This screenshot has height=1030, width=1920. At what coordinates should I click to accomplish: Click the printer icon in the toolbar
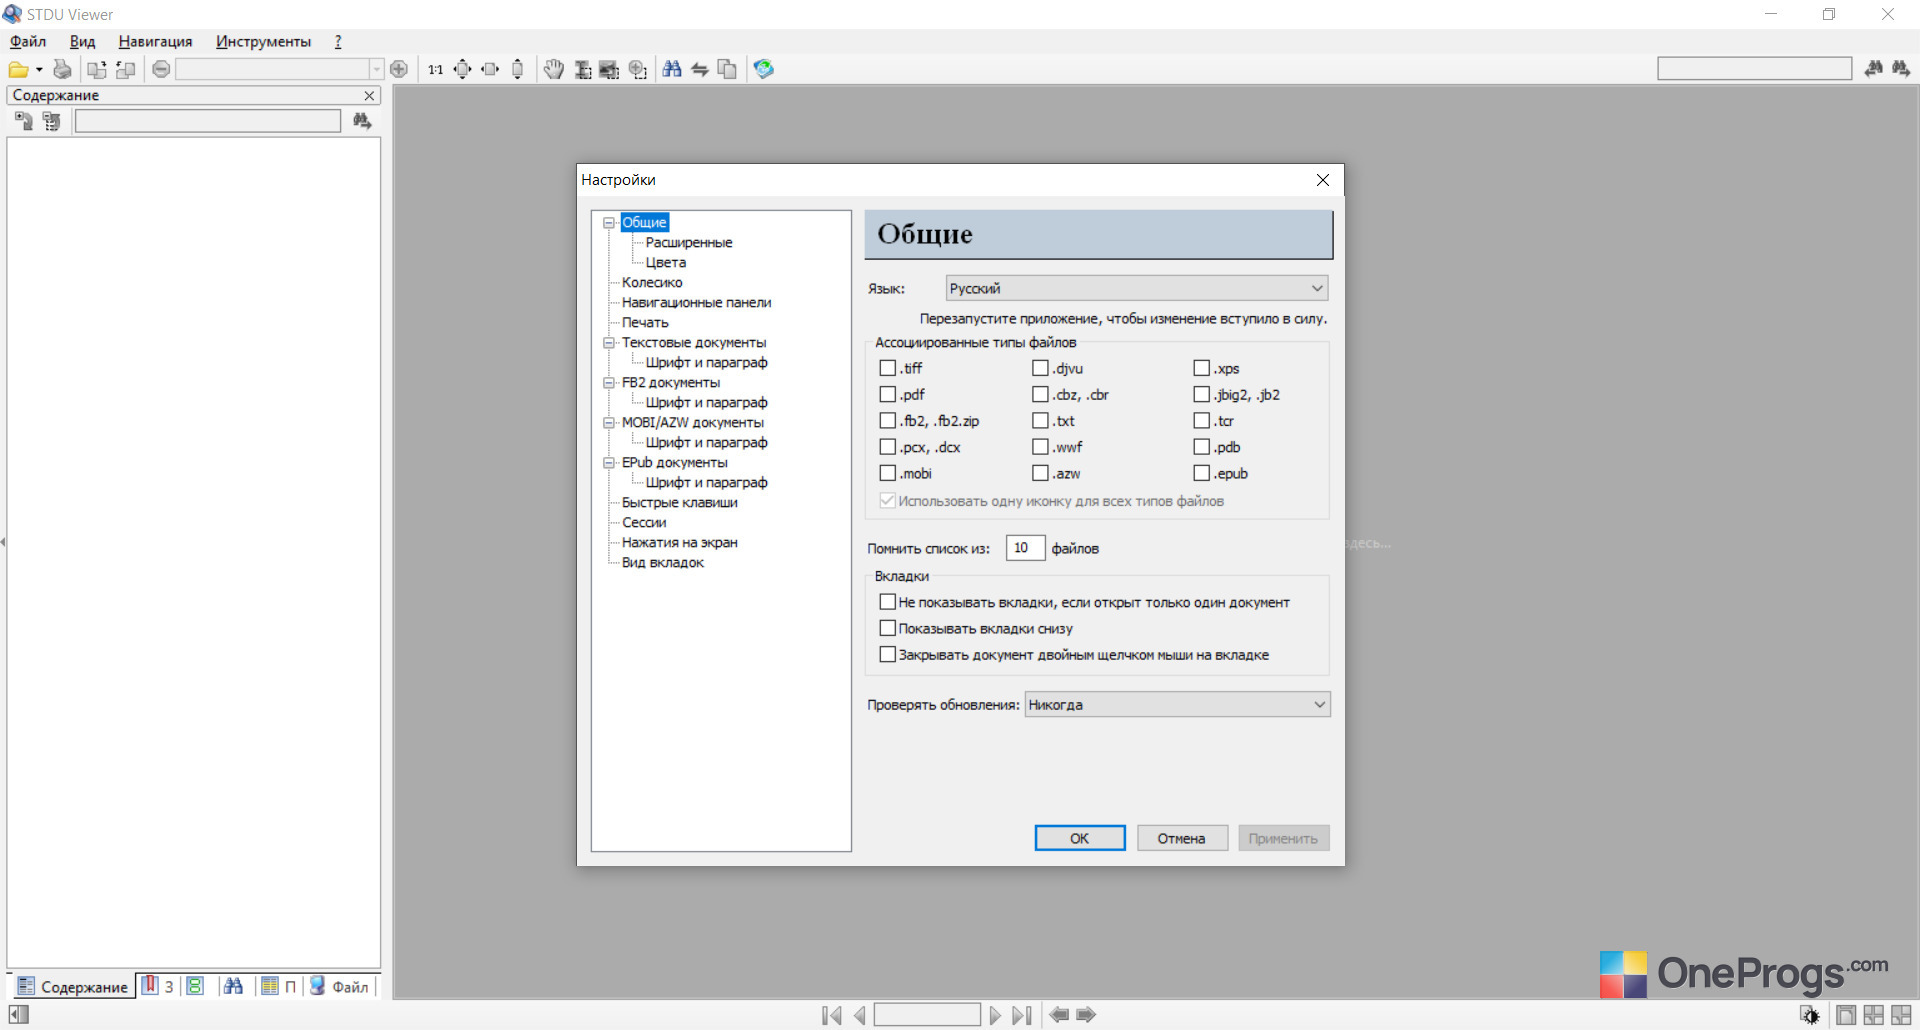62,69
